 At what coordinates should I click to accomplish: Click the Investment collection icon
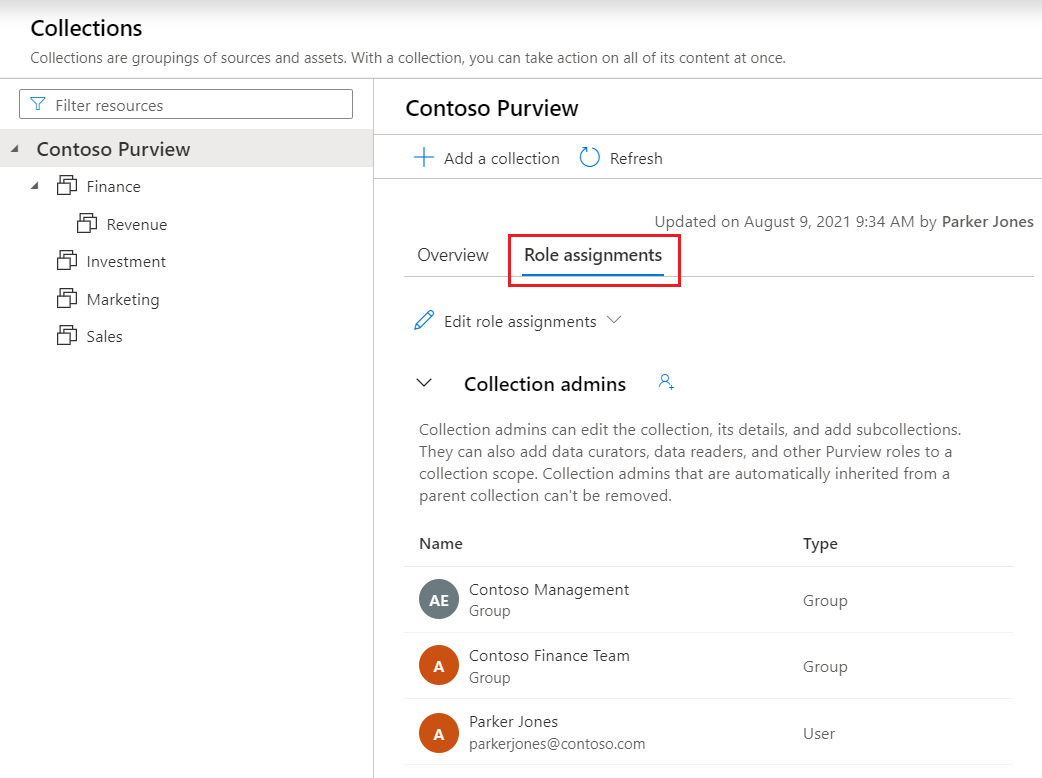pos(68,261)
